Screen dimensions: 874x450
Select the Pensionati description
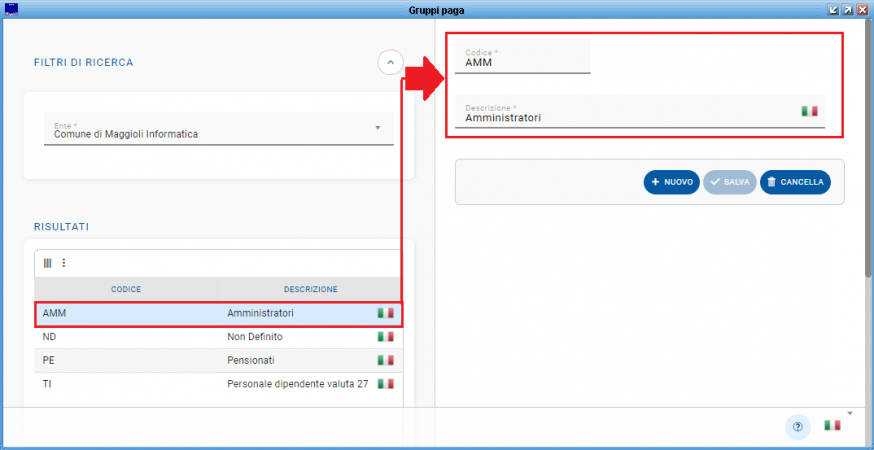click(251, 360)
